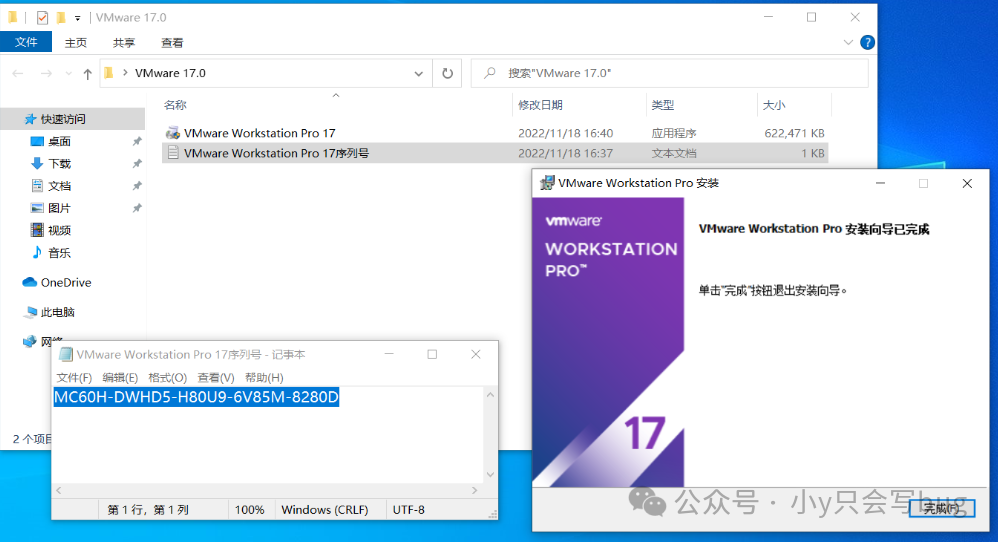Click the selected serial number text in Notepad

[196, 397]
